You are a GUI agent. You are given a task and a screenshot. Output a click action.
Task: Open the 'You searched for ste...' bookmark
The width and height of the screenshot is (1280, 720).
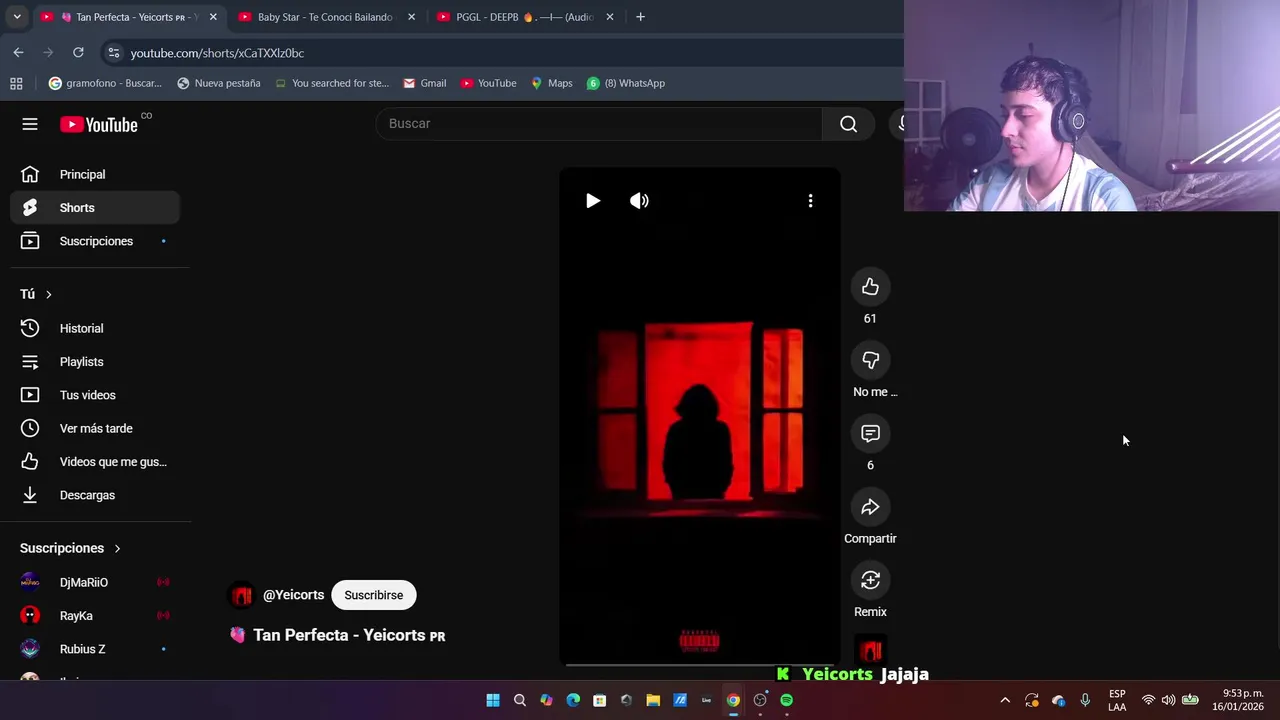(331, 83)
